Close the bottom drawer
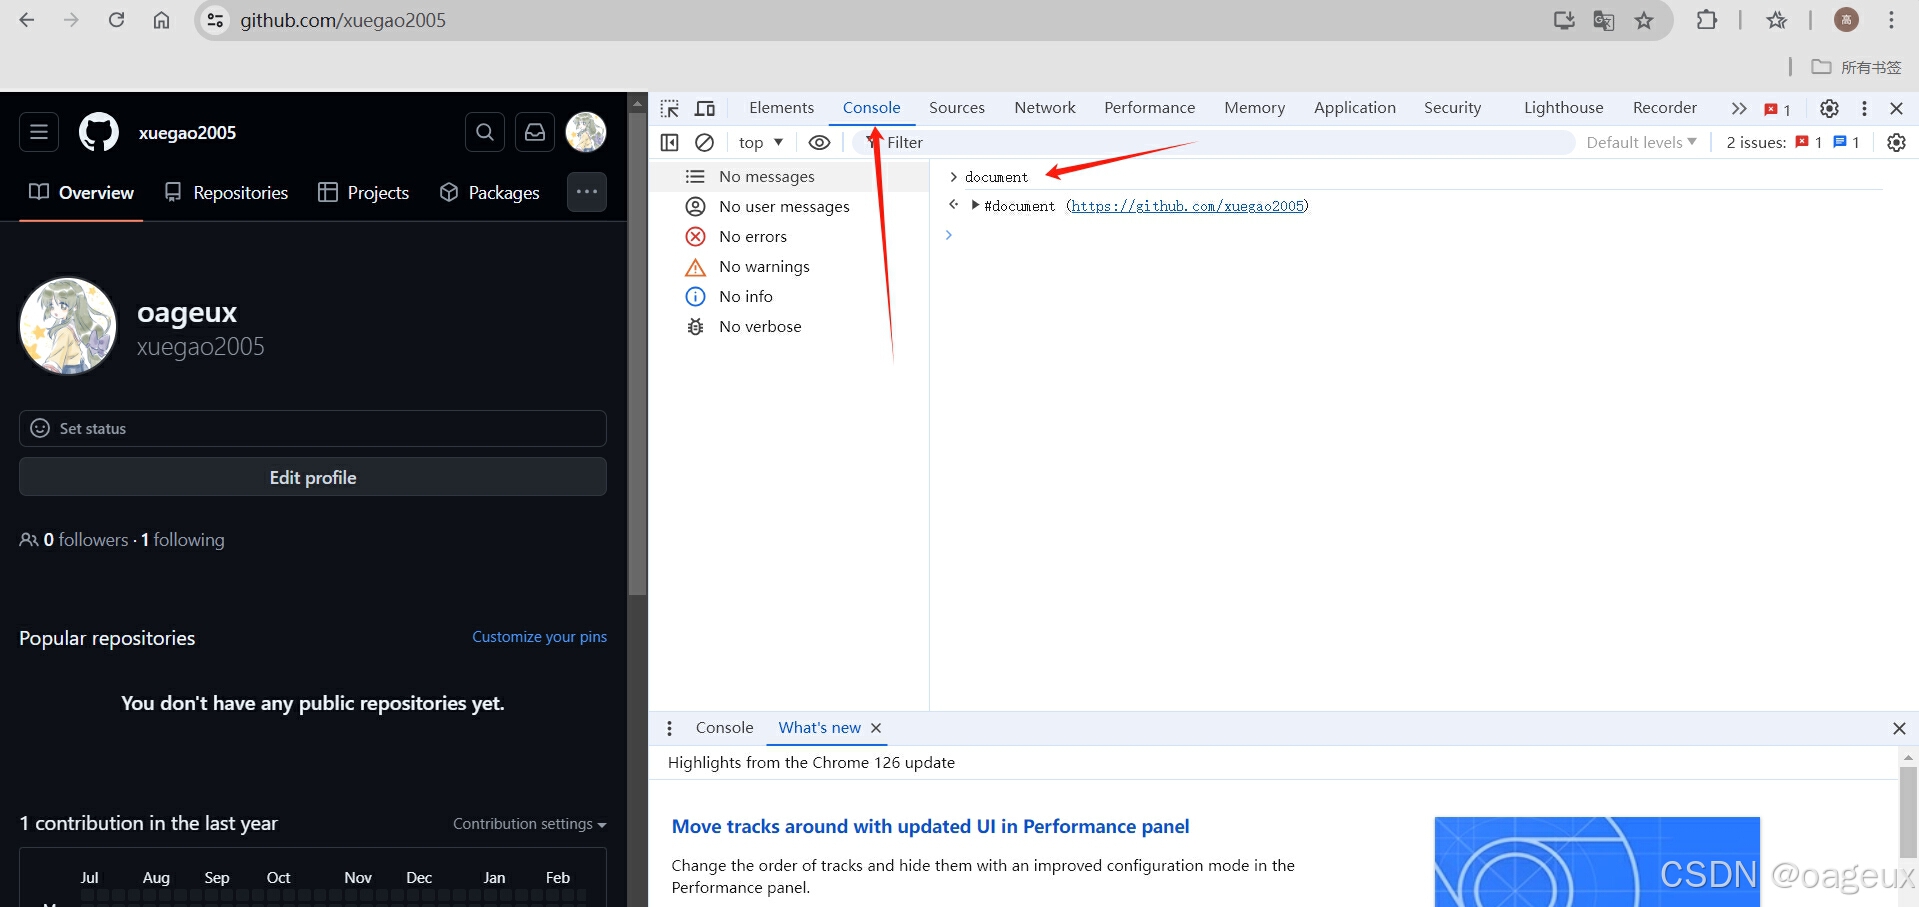1919x907 pixels. (1899, 728)
